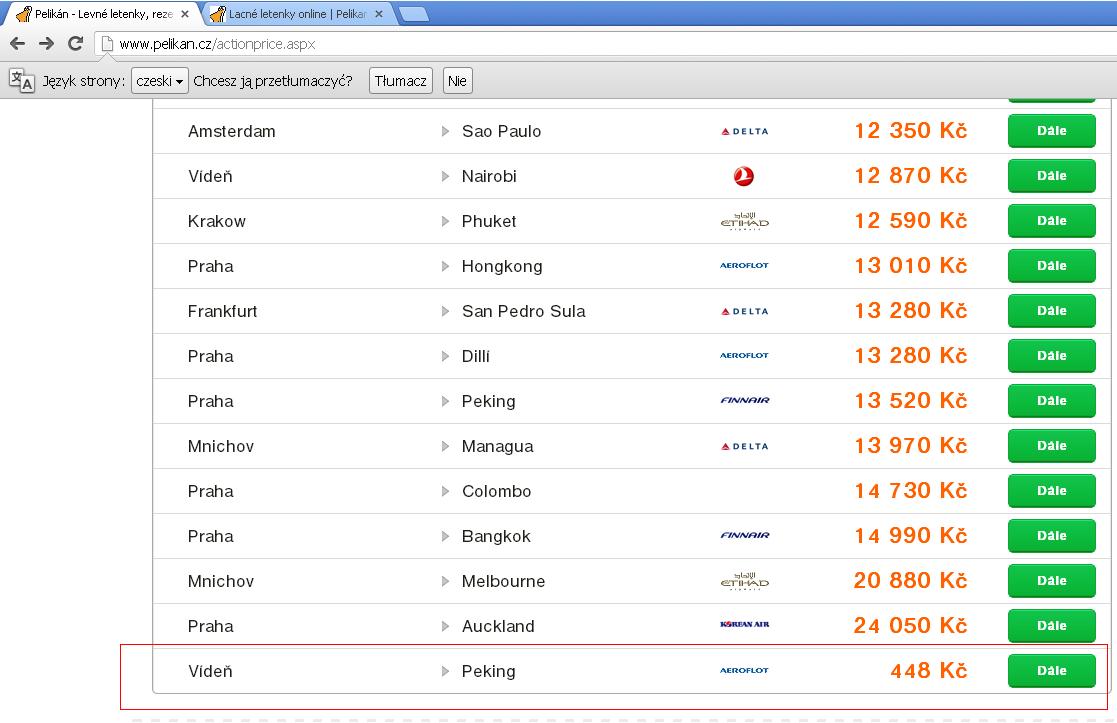Click the Finnair logo in the Bangkok row

click(x=744, y=535)
